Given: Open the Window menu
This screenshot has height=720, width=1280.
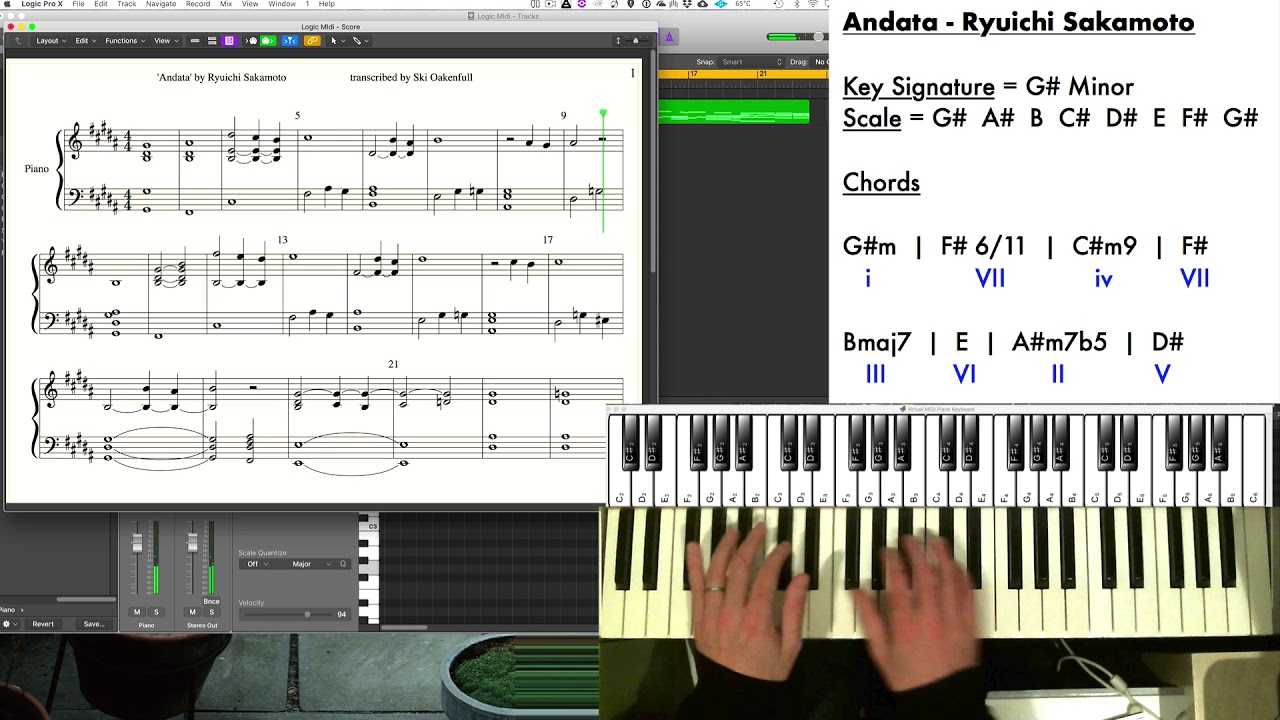Looking at the screenshot, I should coord(282,4).
